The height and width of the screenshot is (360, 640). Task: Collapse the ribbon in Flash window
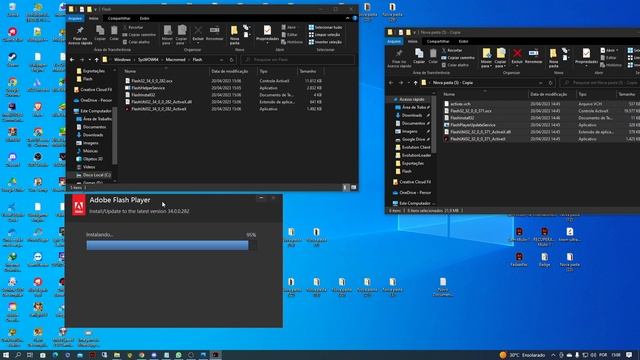click(x=347, y=18)
